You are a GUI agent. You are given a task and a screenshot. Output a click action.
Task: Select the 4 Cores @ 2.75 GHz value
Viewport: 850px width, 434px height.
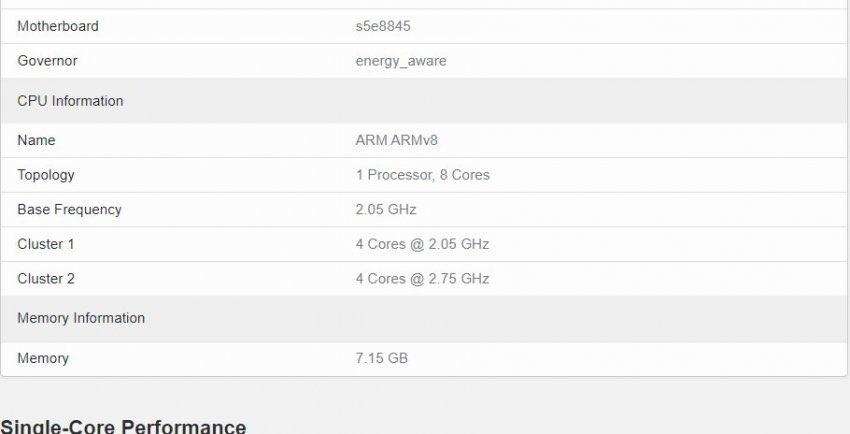[422, 279]
